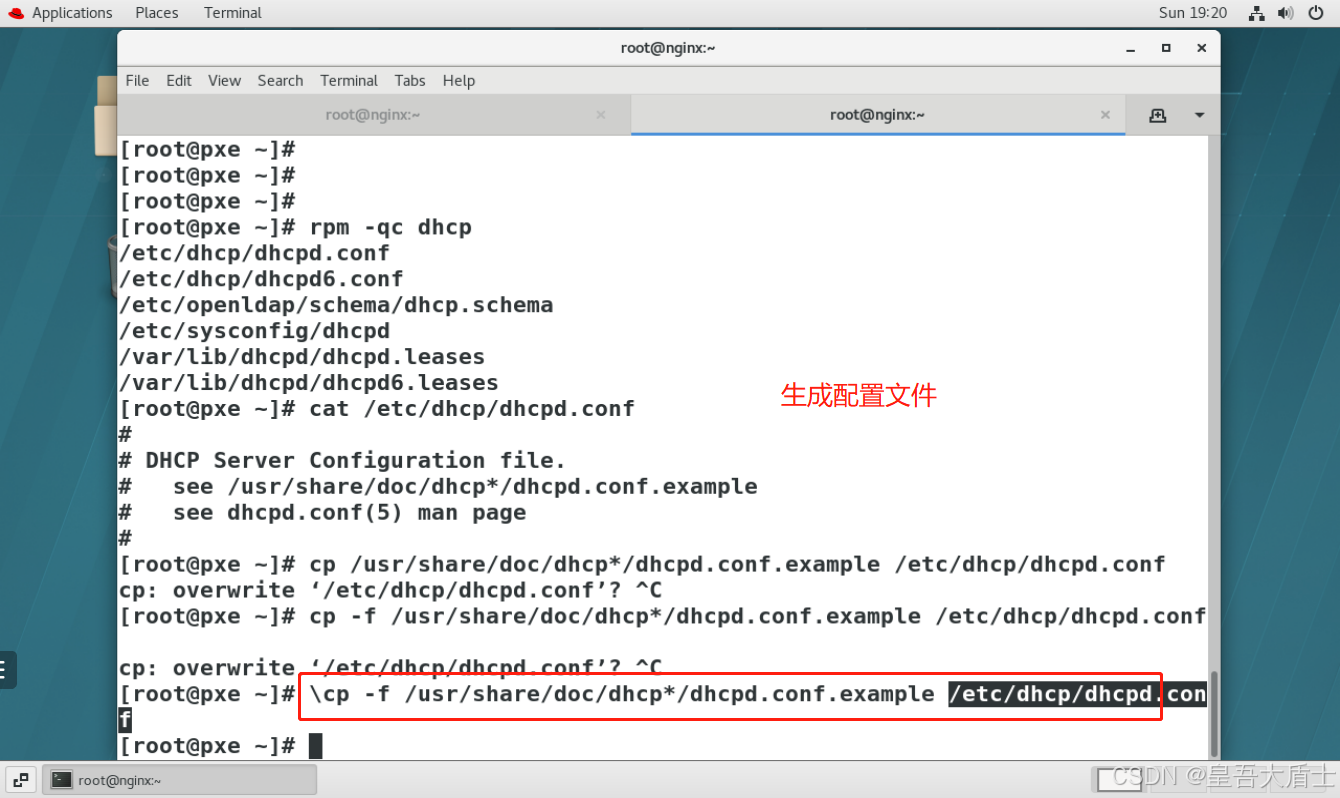Click the terminal cursor at last prompt
This screenshot has height=798, width=1340.
pos(316,746)
